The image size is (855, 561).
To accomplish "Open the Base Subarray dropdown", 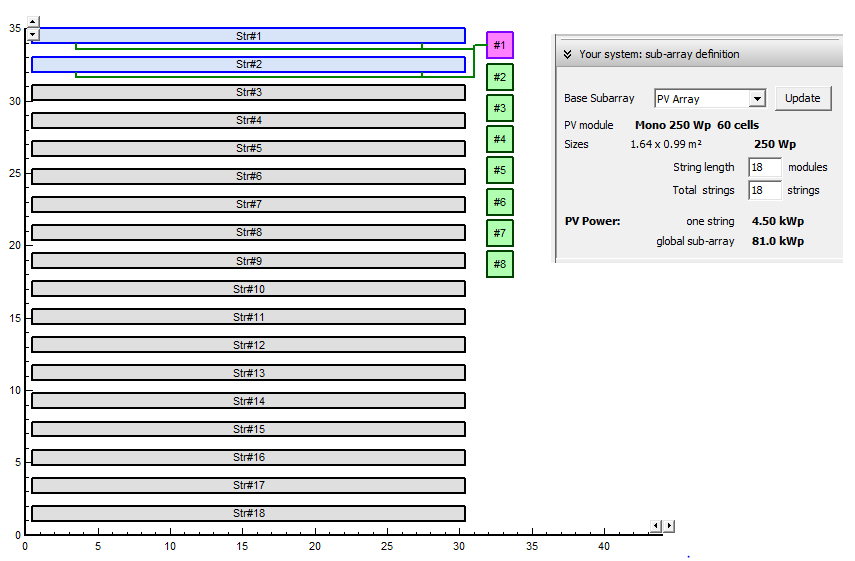I will coord(757,99).
